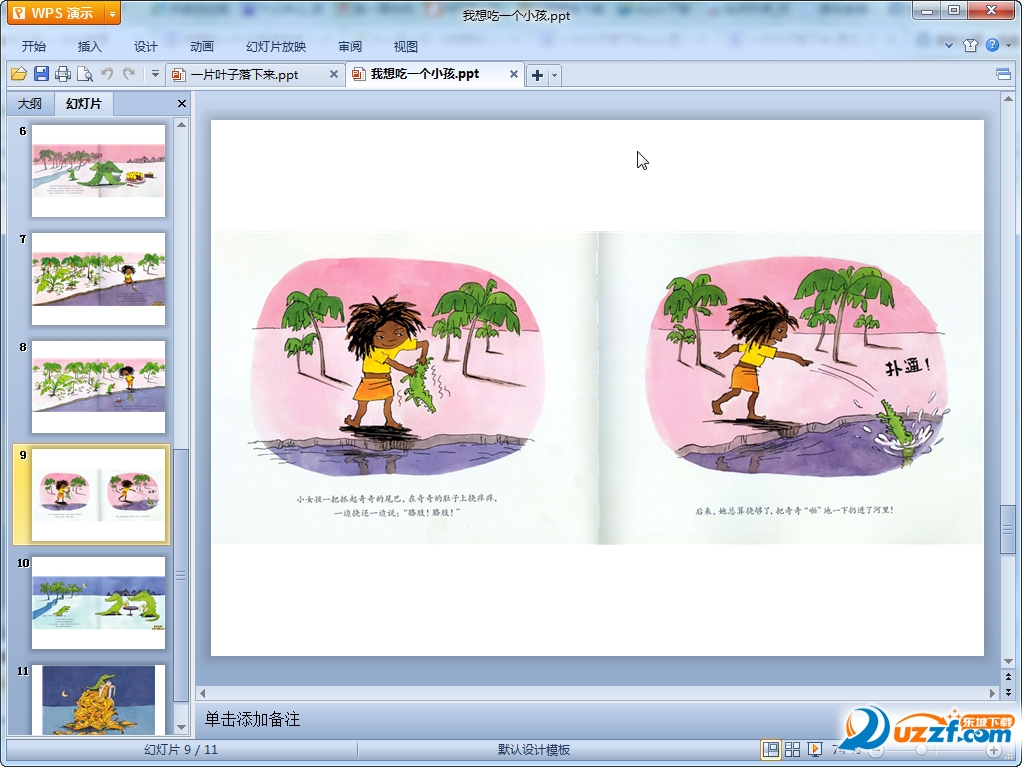
Task: Click the zoom slider handle
Action: (921, 750)
